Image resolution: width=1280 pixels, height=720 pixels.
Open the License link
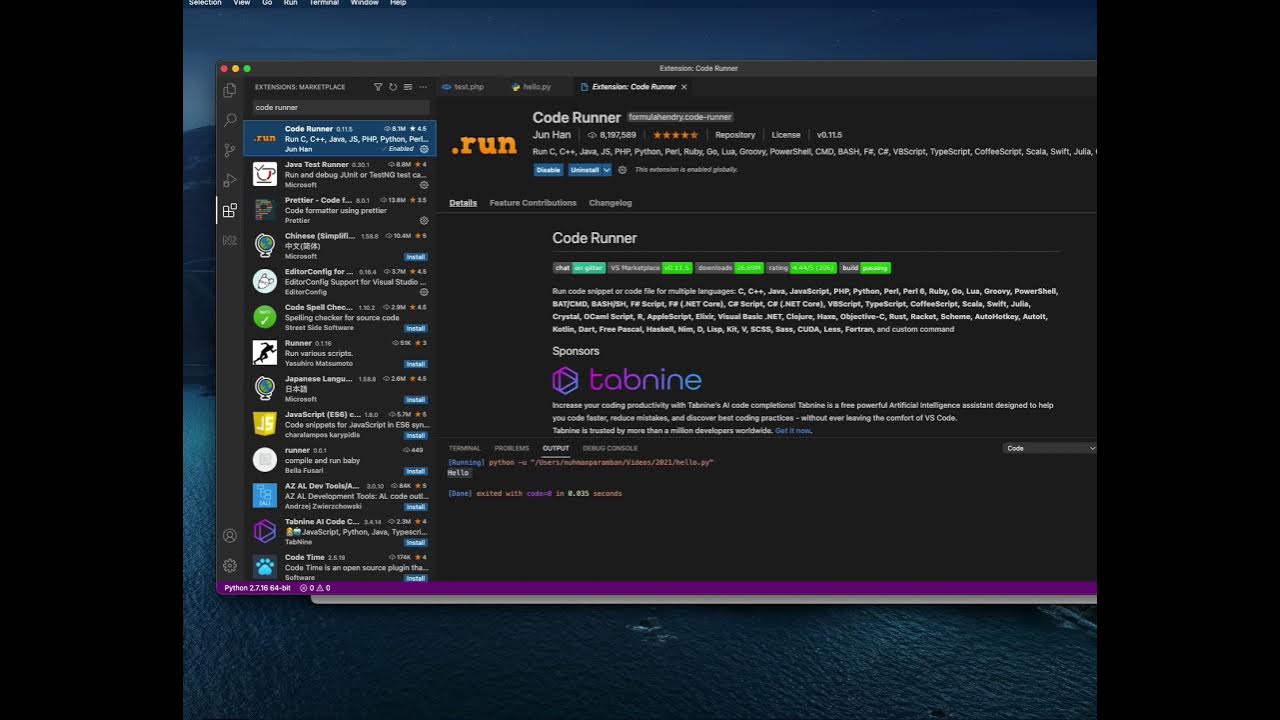coord(786,135)
